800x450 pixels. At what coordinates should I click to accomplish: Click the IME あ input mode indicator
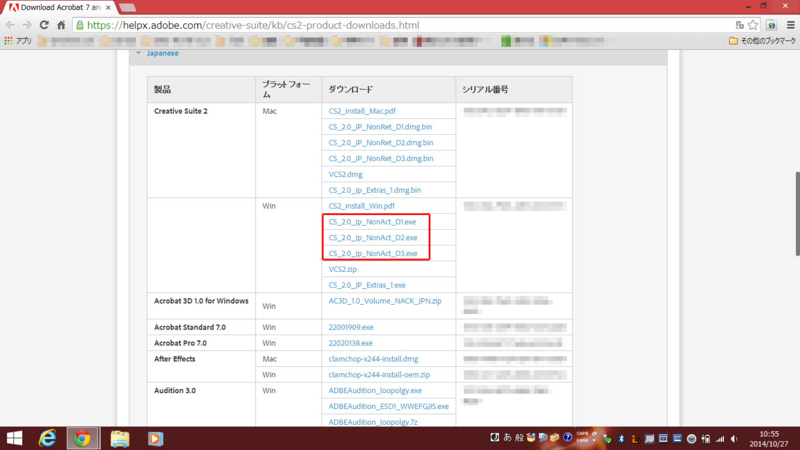point(507,437)
